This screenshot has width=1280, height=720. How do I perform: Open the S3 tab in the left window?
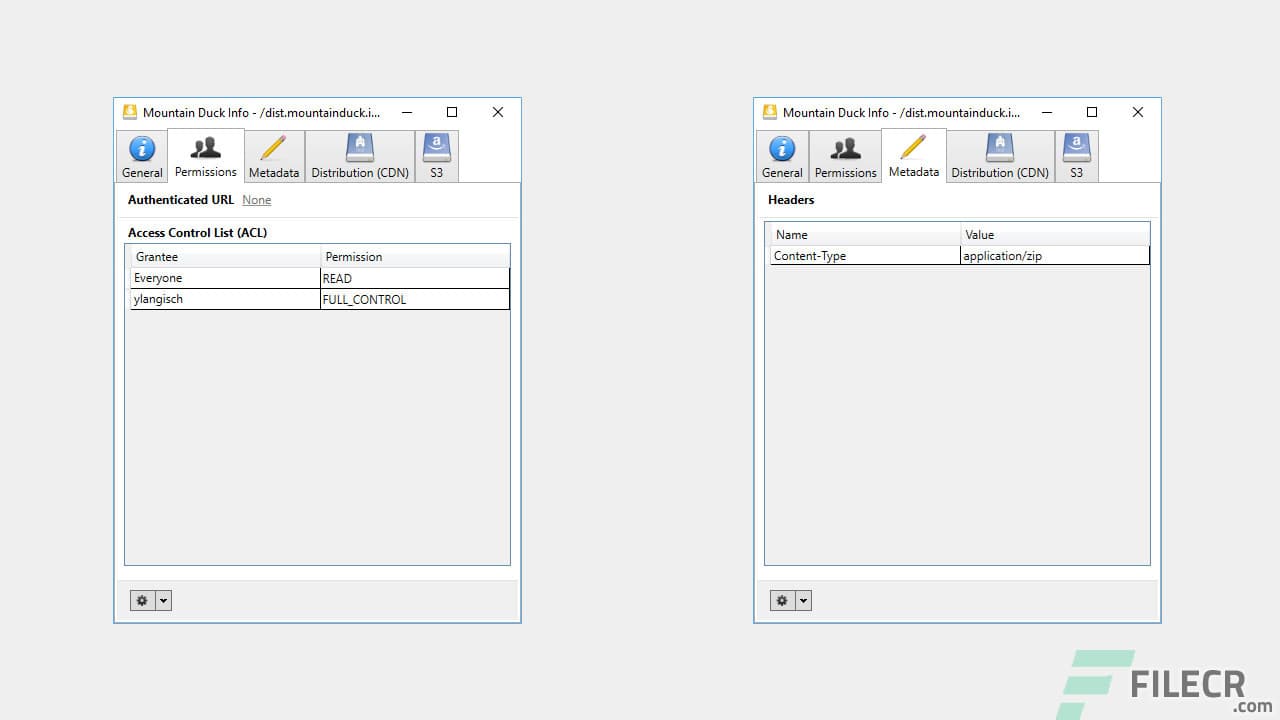click(437, 156)
